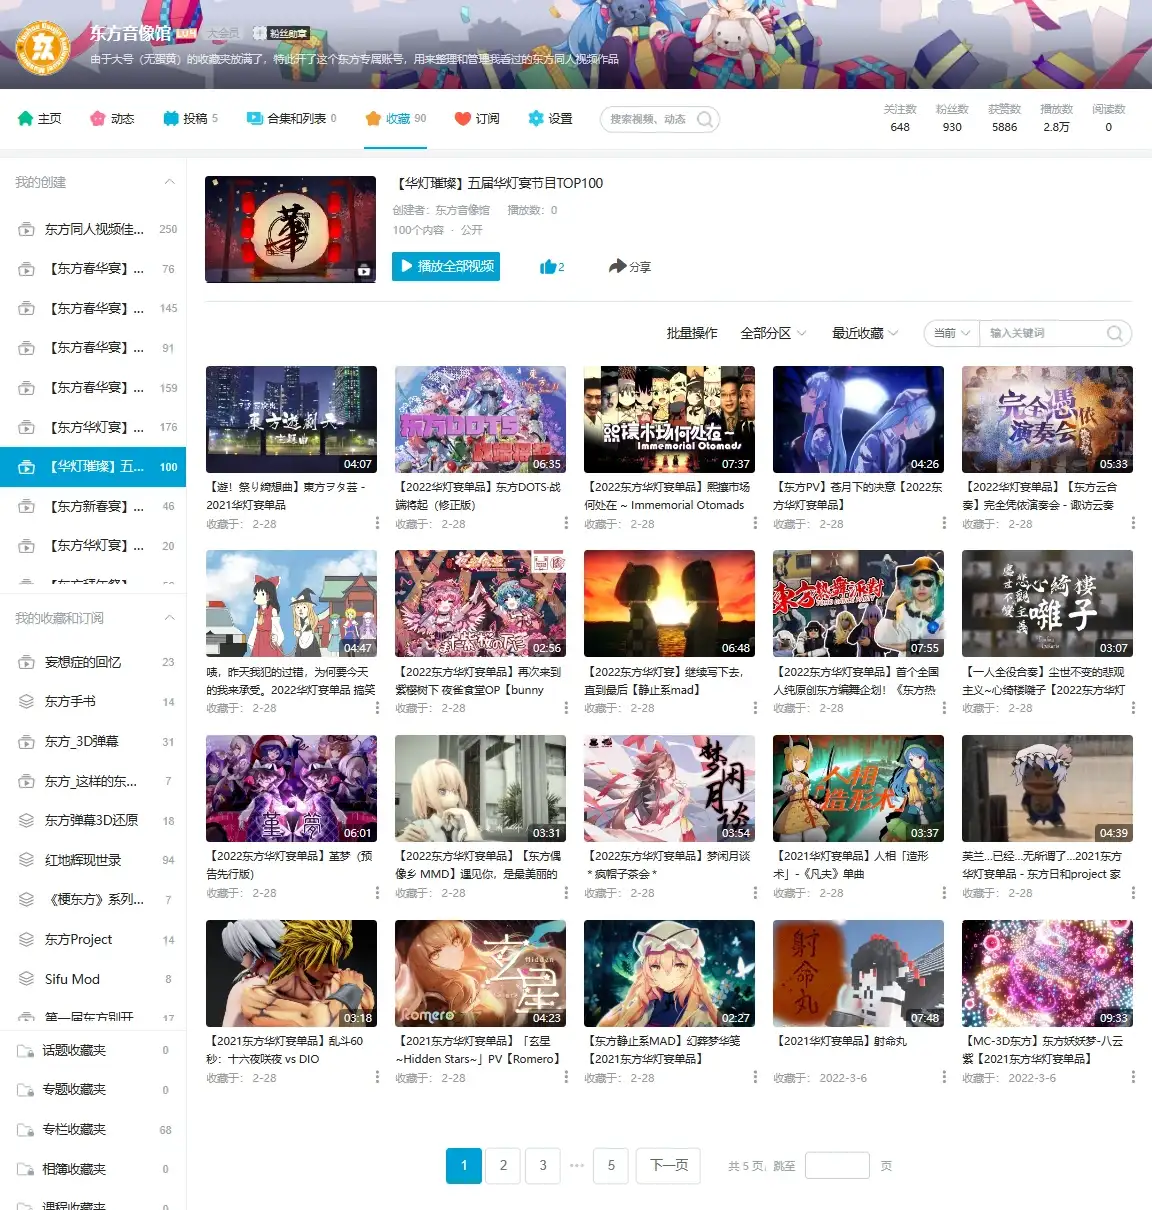Go to page 5

[x=611, y=1165]
